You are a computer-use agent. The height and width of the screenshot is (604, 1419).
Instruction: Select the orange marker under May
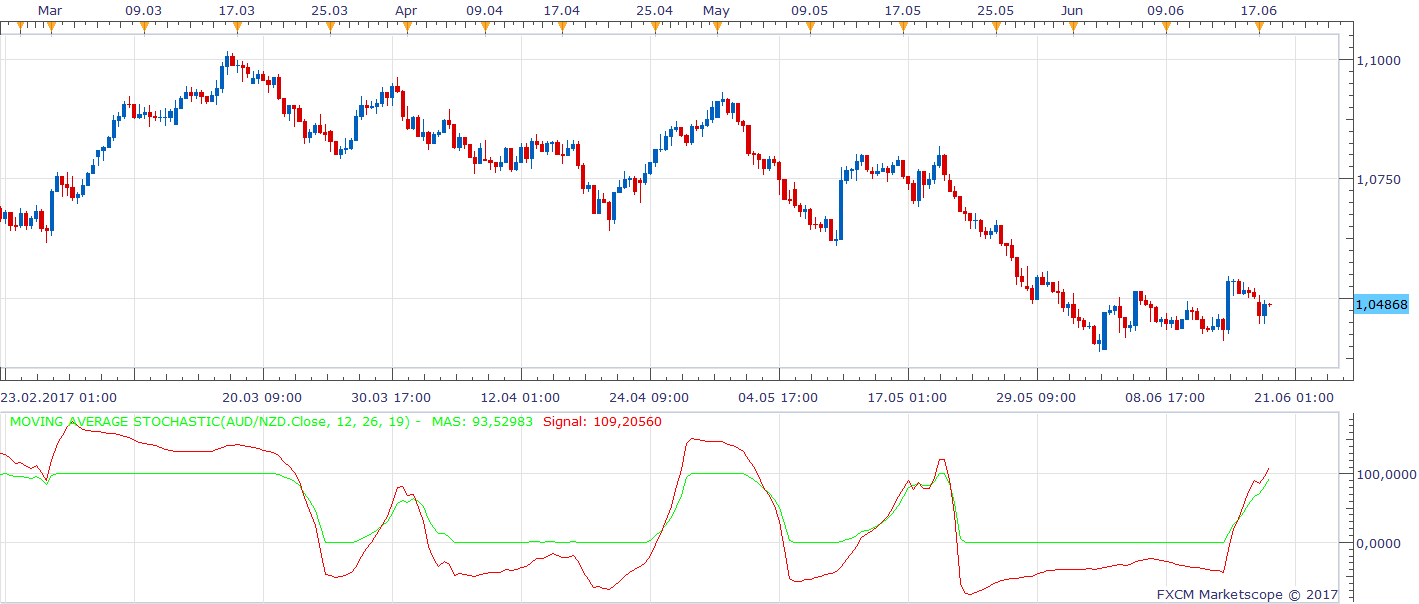coord(717,27)
